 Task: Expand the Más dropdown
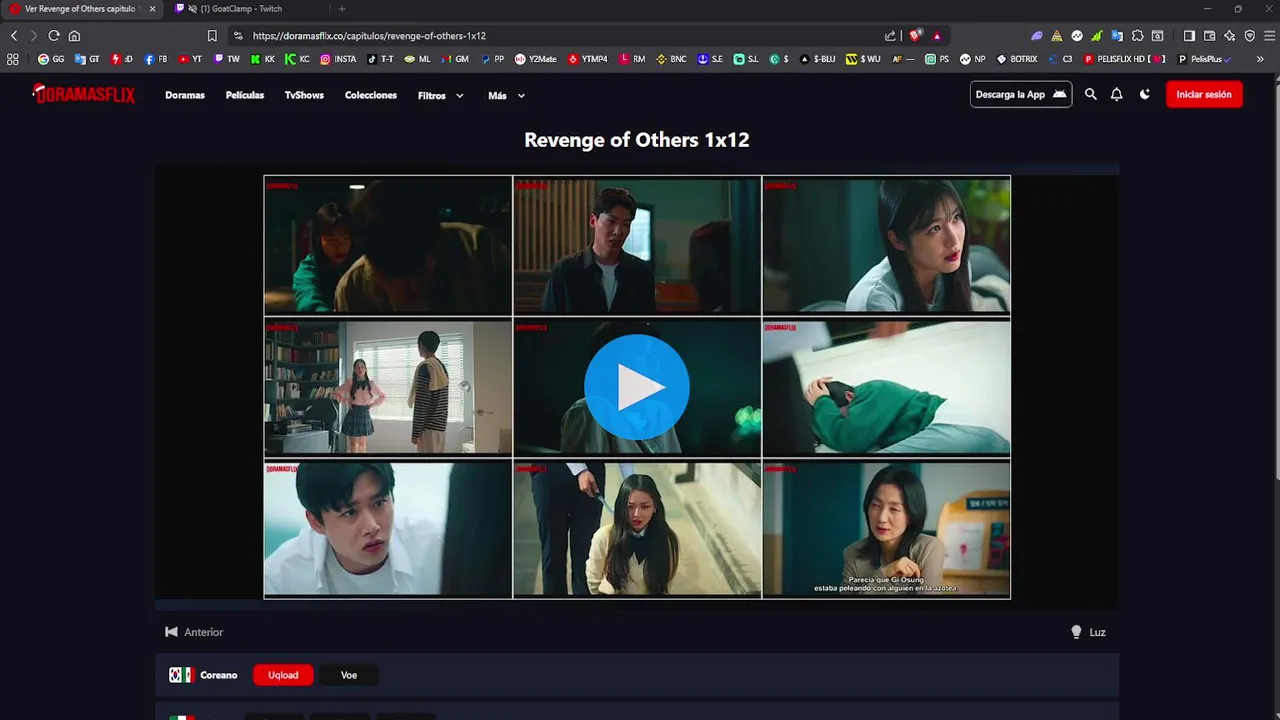point(506,96)
